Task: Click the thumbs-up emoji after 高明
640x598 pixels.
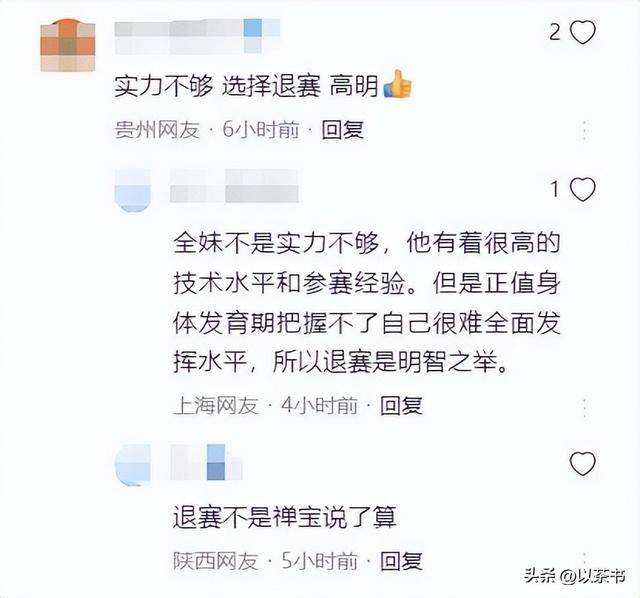Action: [x=397, y=84]
